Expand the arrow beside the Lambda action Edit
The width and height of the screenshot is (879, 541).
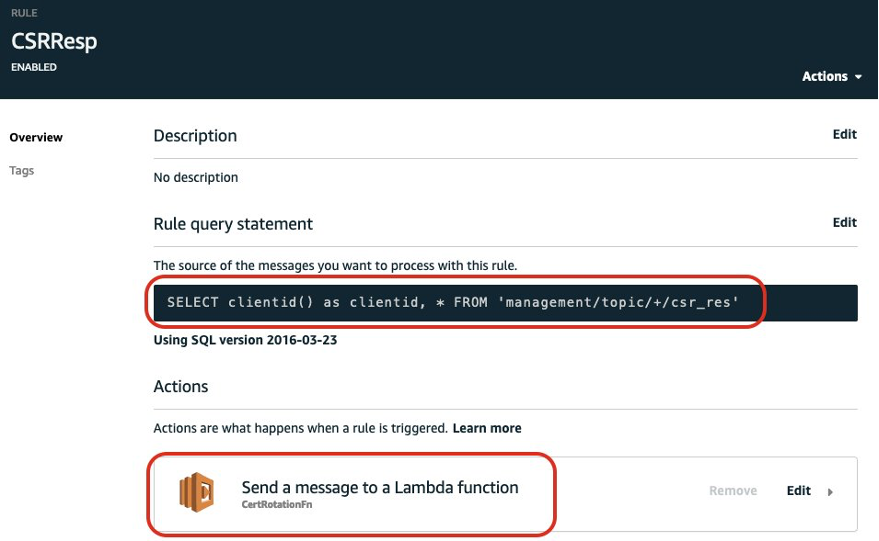coord(831,492)
